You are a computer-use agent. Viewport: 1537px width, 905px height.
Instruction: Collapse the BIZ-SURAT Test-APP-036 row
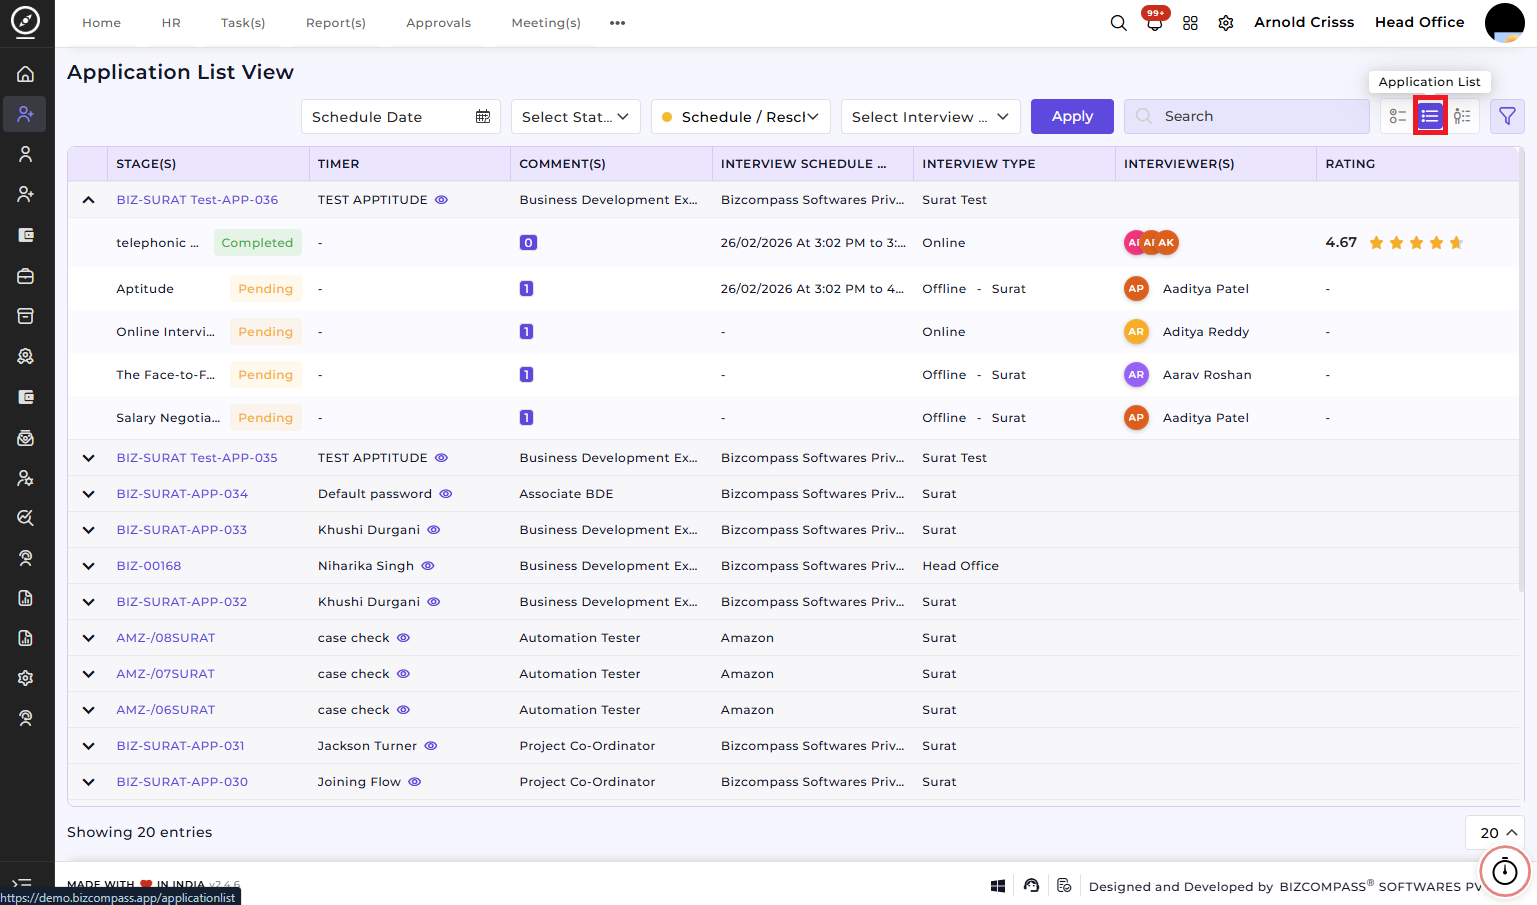[x=88, y=200]
